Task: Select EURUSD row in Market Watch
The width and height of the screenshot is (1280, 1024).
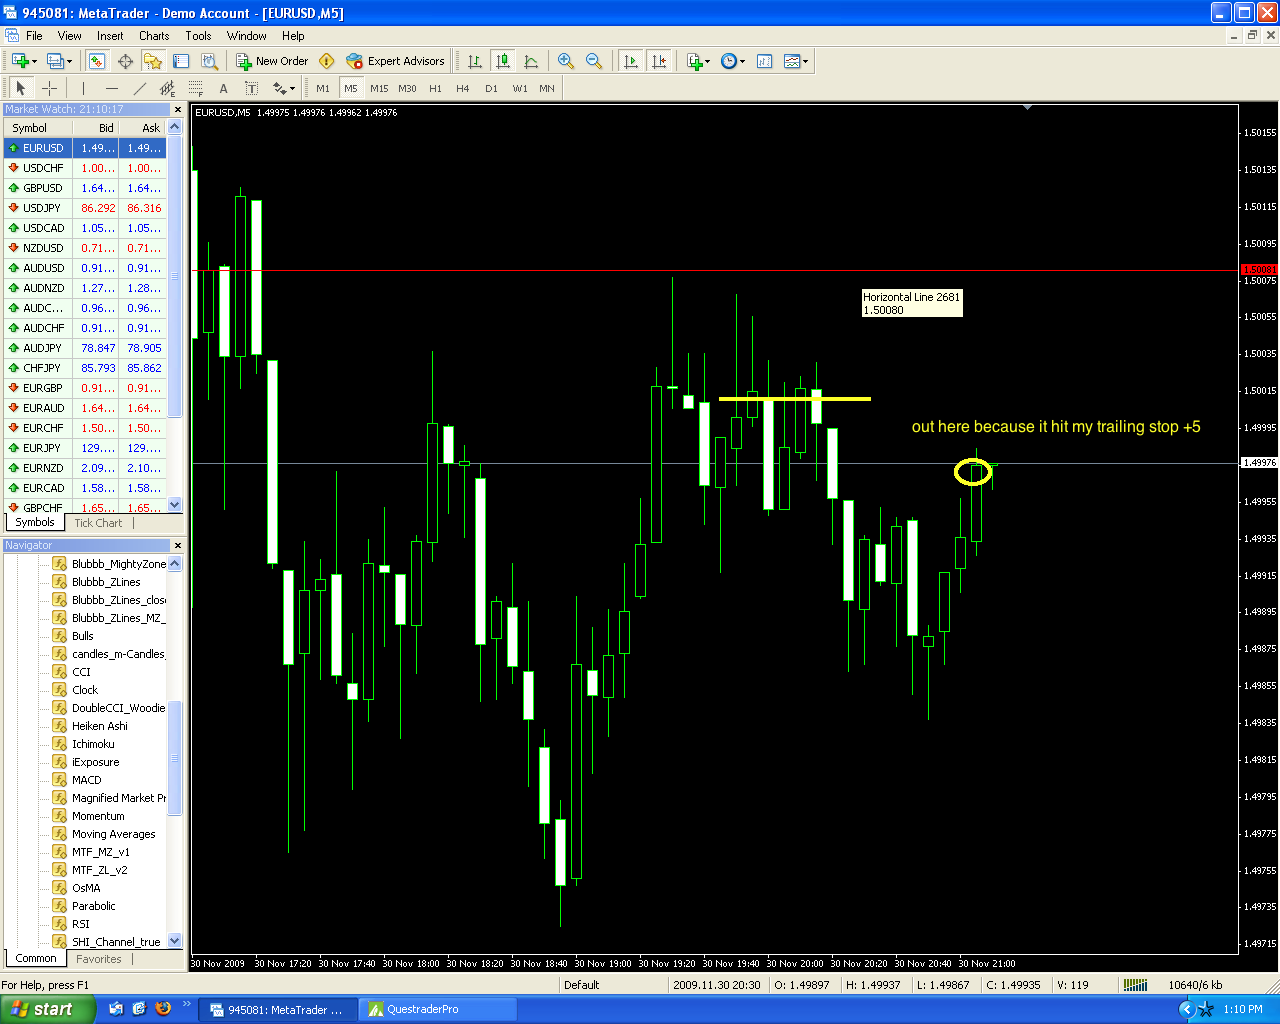Action: [85, 148]
